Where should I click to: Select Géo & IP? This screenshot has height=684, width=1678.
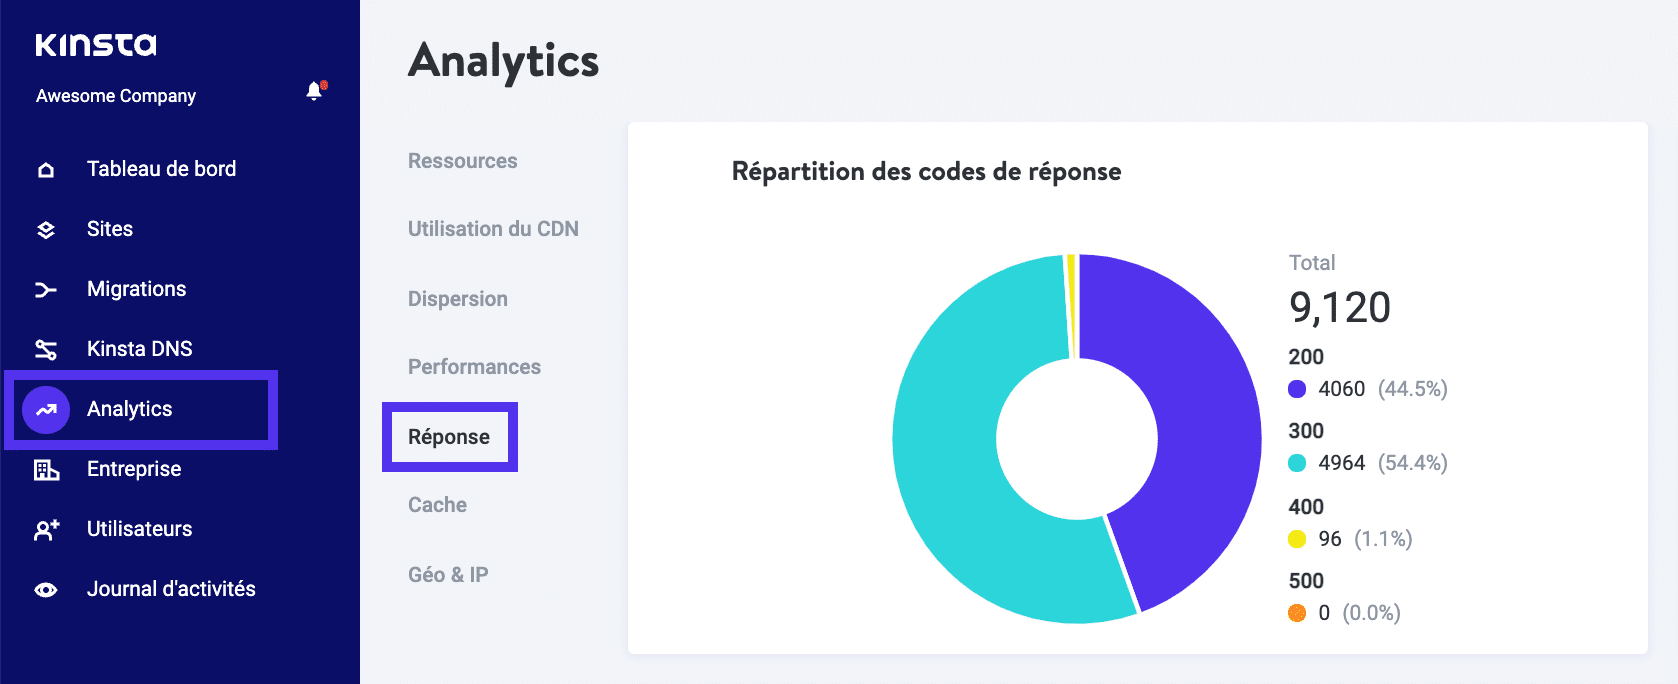447,574
